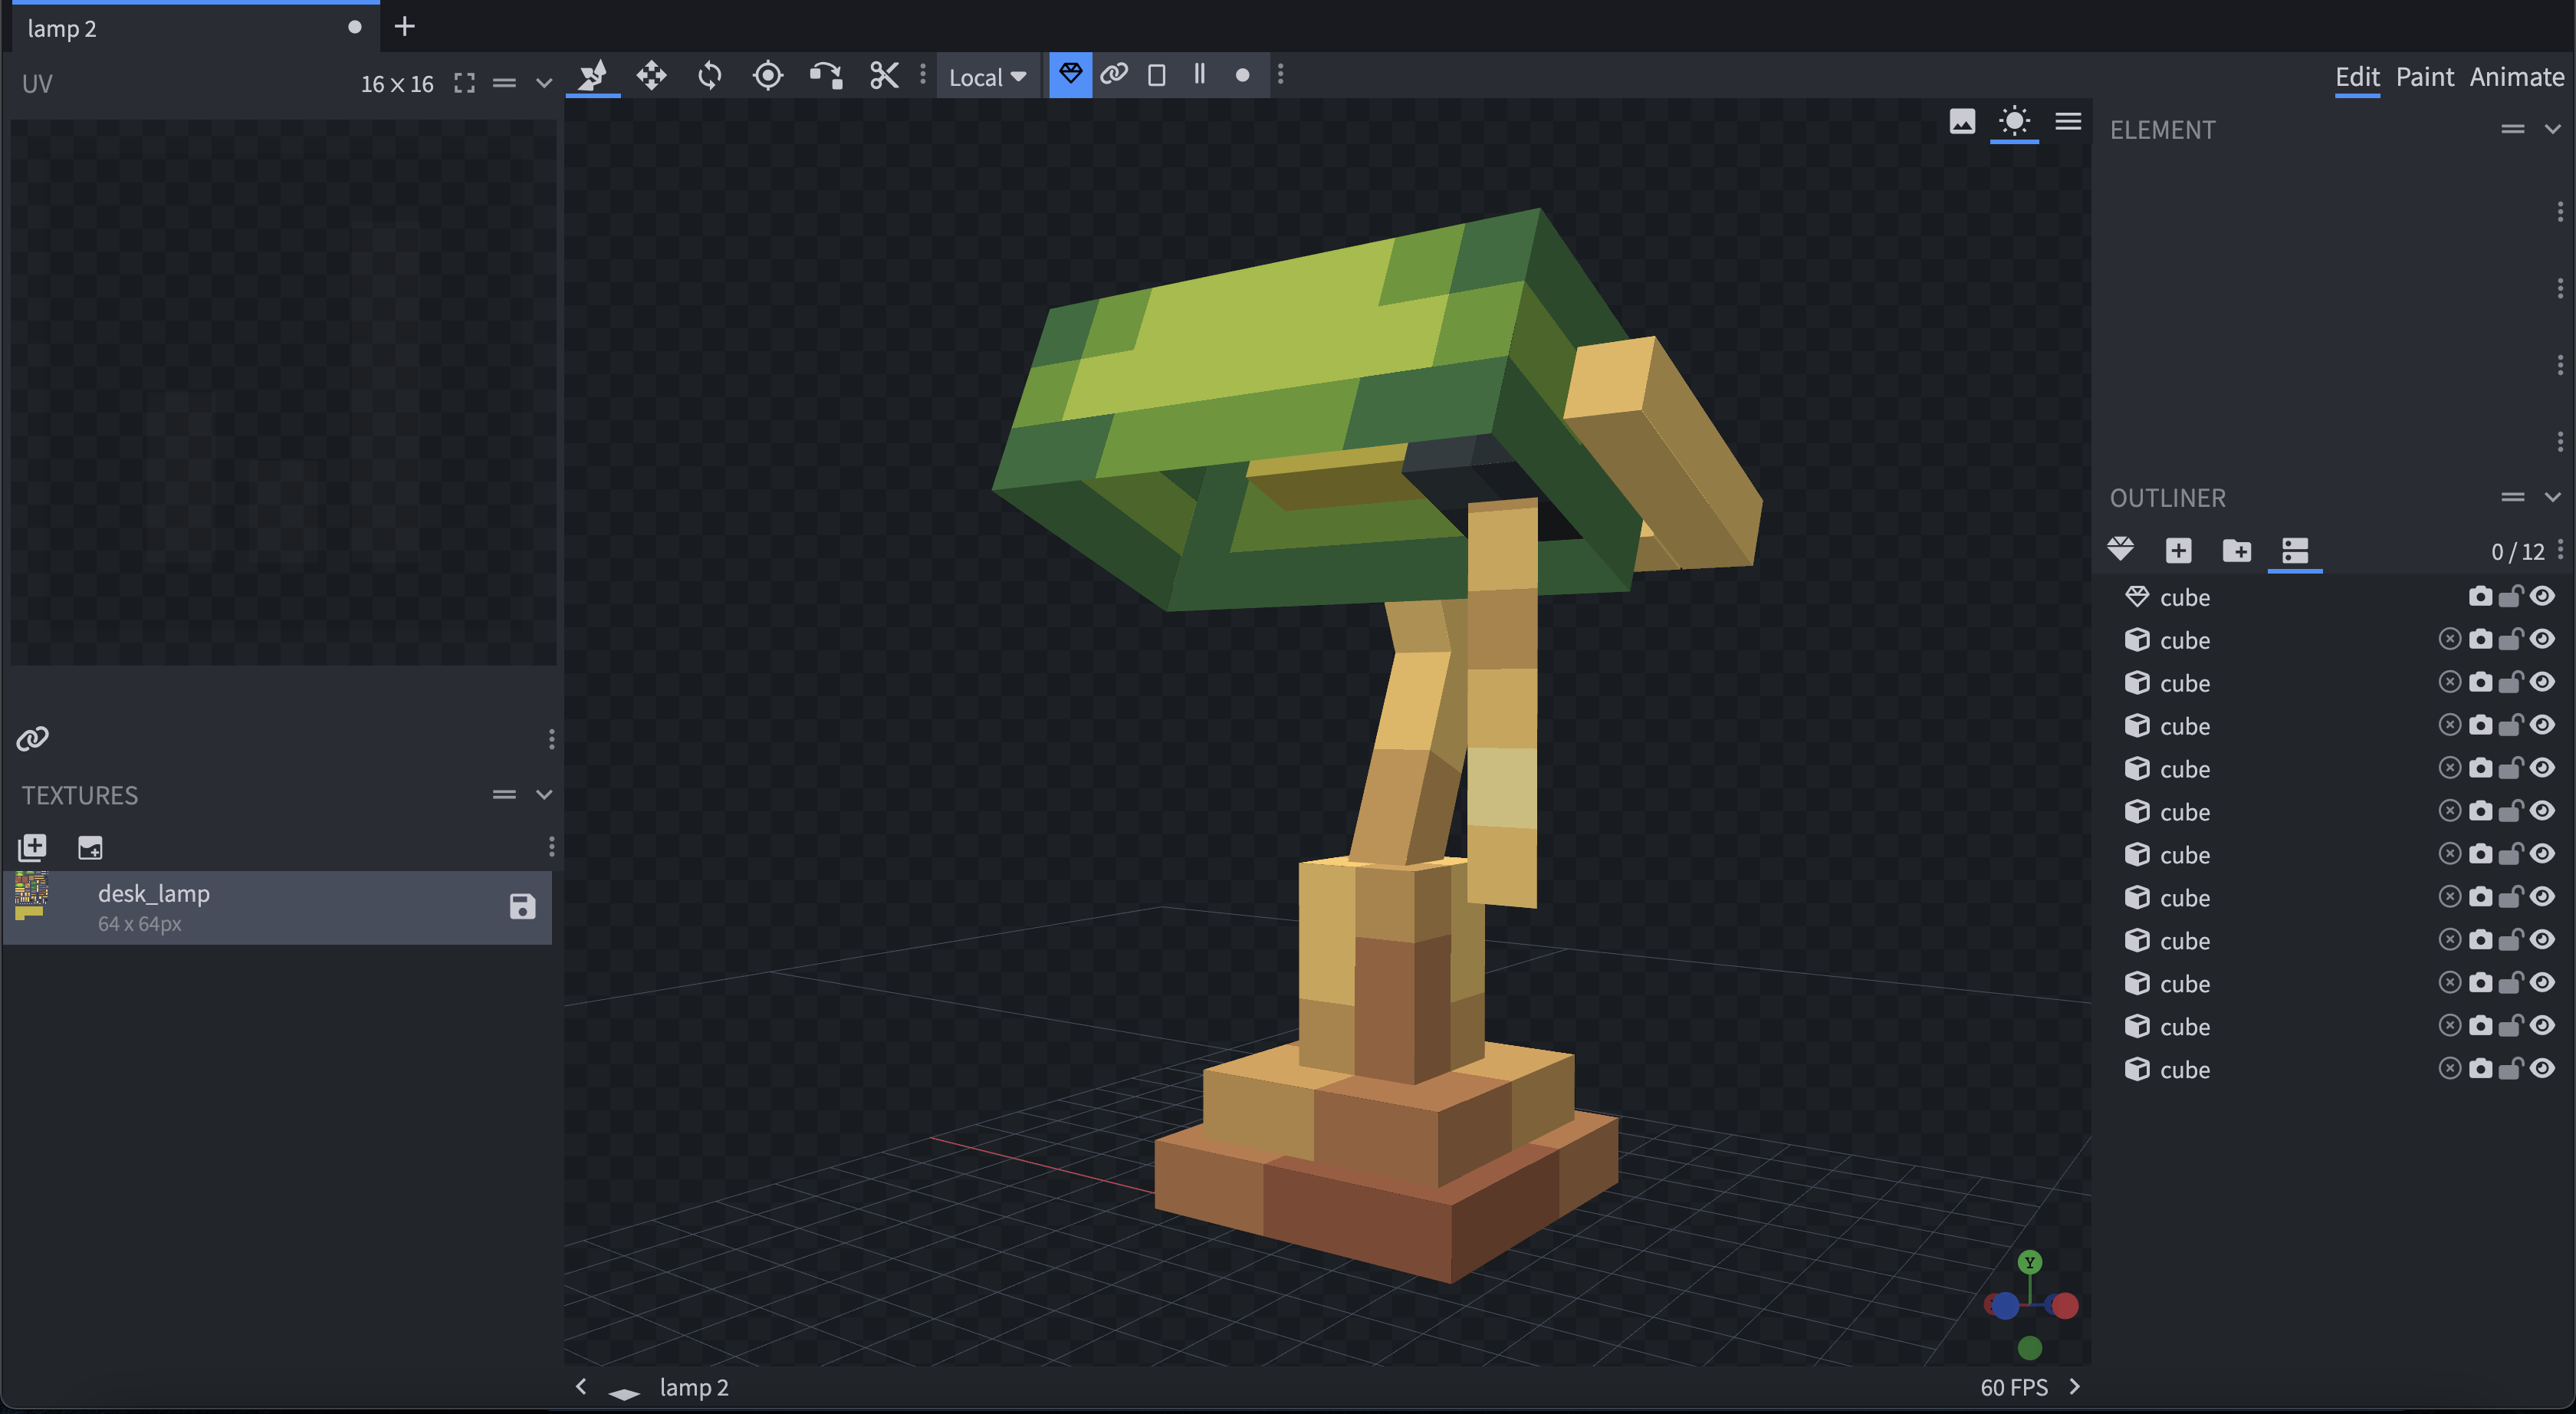Save the desk_lamp texture via disk icon
Screen dimensions: 2576x1414
pos(522,907)
